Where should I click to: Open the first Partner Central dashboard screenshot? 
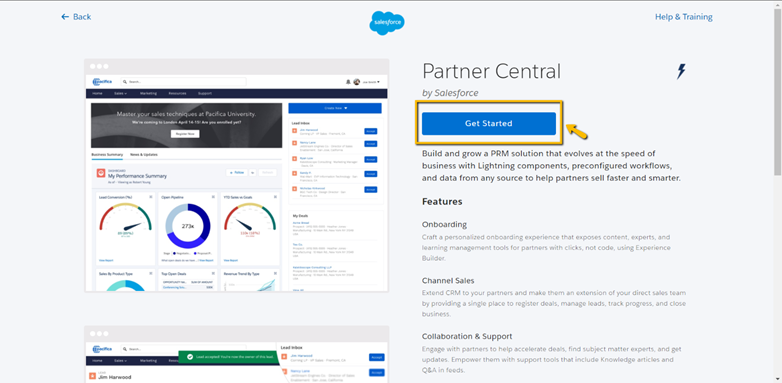(237, 175)
